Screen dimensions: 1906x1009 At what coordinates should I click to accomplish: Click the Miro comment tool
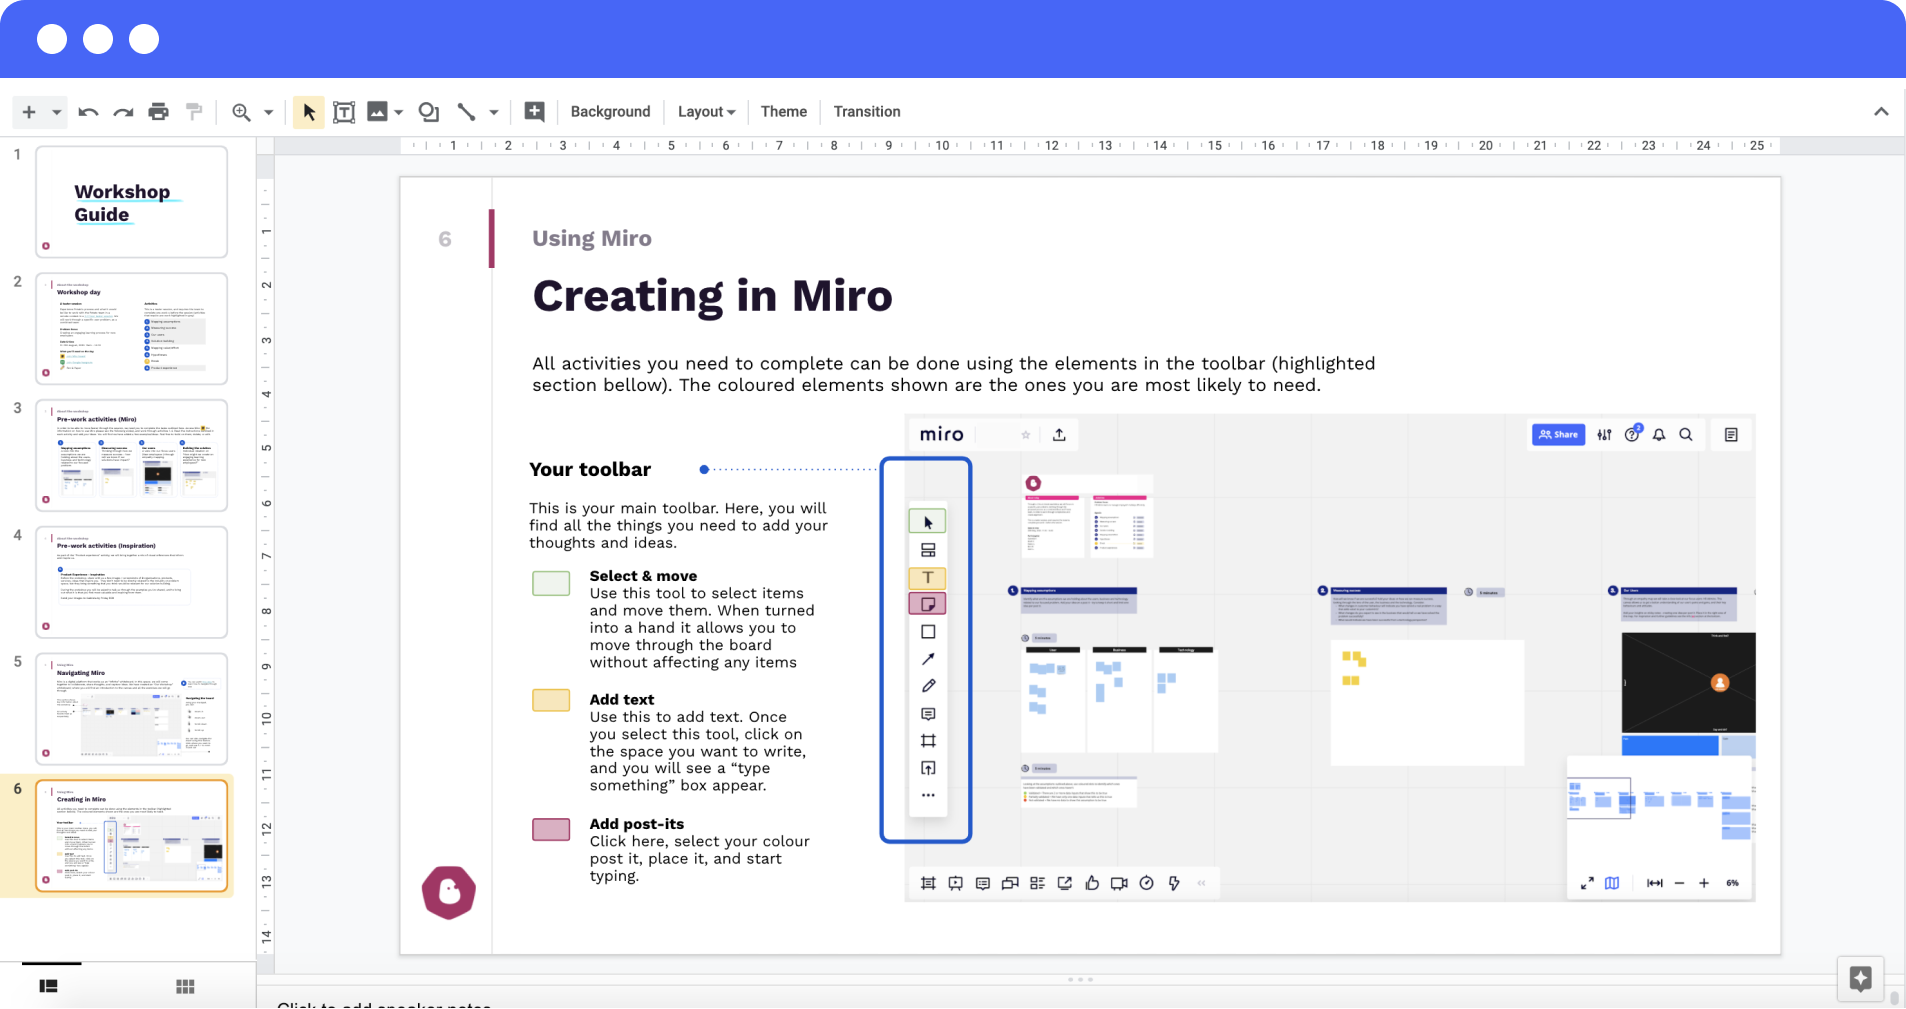pyautogui.click(x=928, y=714)
